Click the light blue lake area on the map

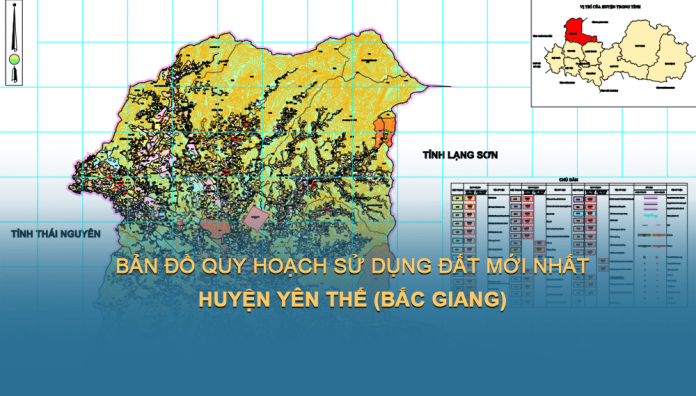coord(198,187)
